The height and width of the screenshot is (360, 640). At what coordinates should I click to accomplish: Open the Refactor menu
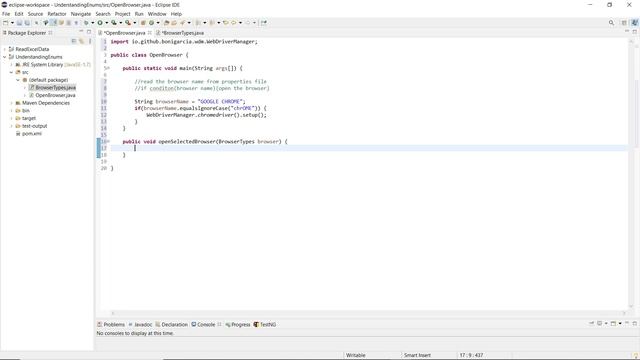[x=57, y=14]
